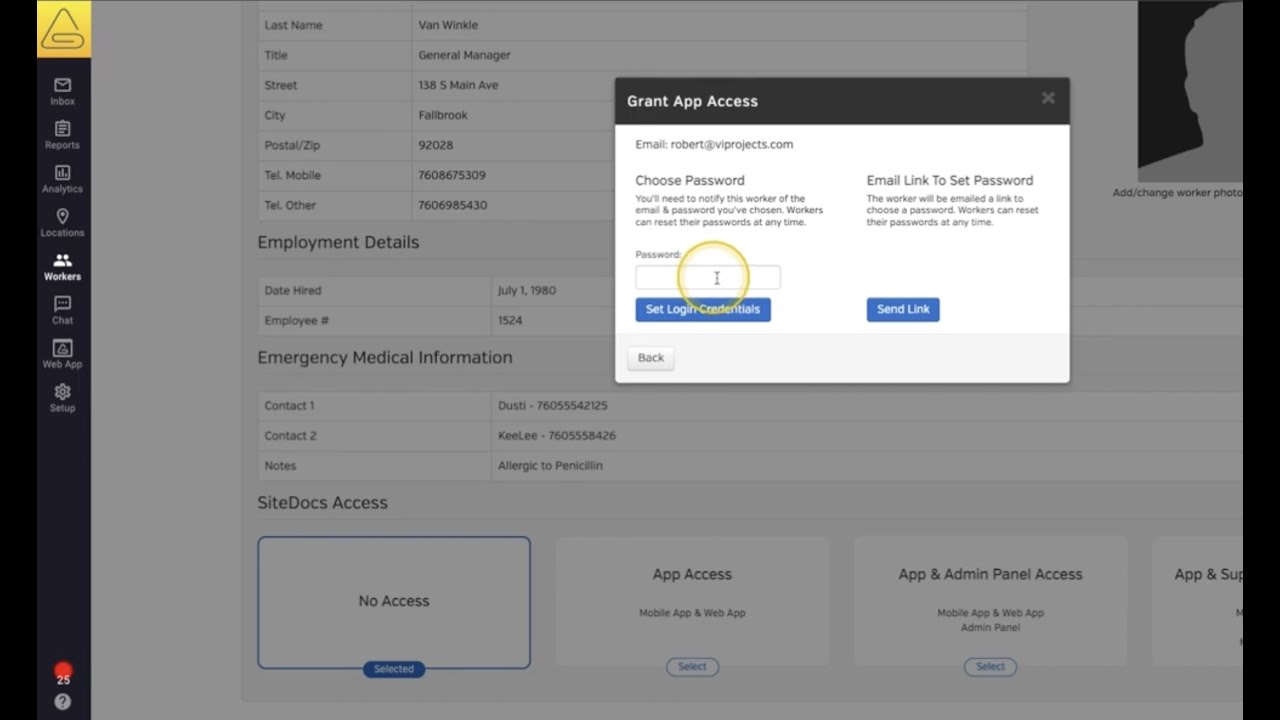The image size is (1280, 720).
Task: Click the Back button in dialog
Action: [x=651, y=358]
